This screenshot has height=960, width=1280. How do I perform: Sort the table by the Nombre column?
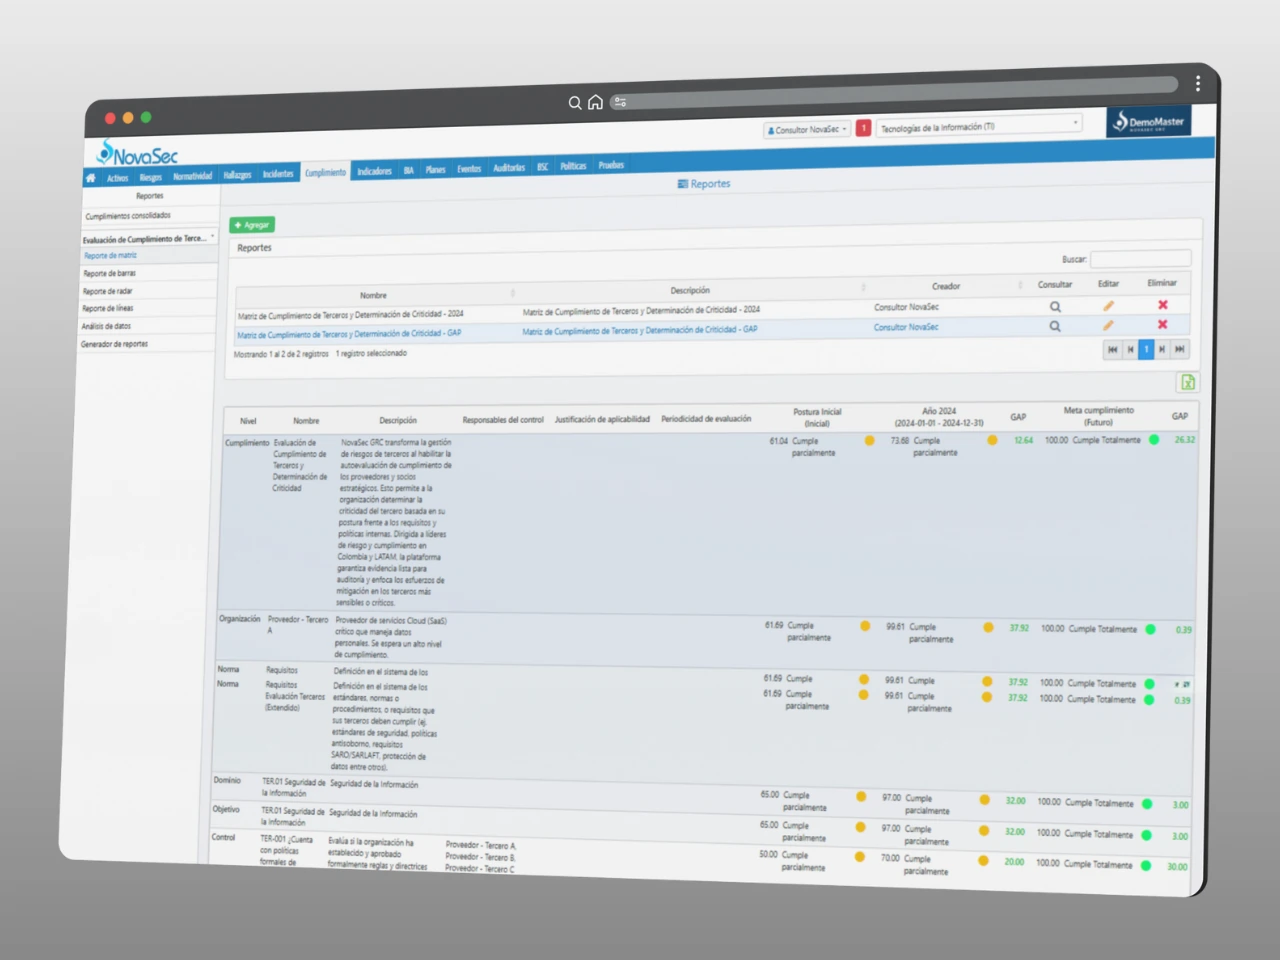[373, 295]
